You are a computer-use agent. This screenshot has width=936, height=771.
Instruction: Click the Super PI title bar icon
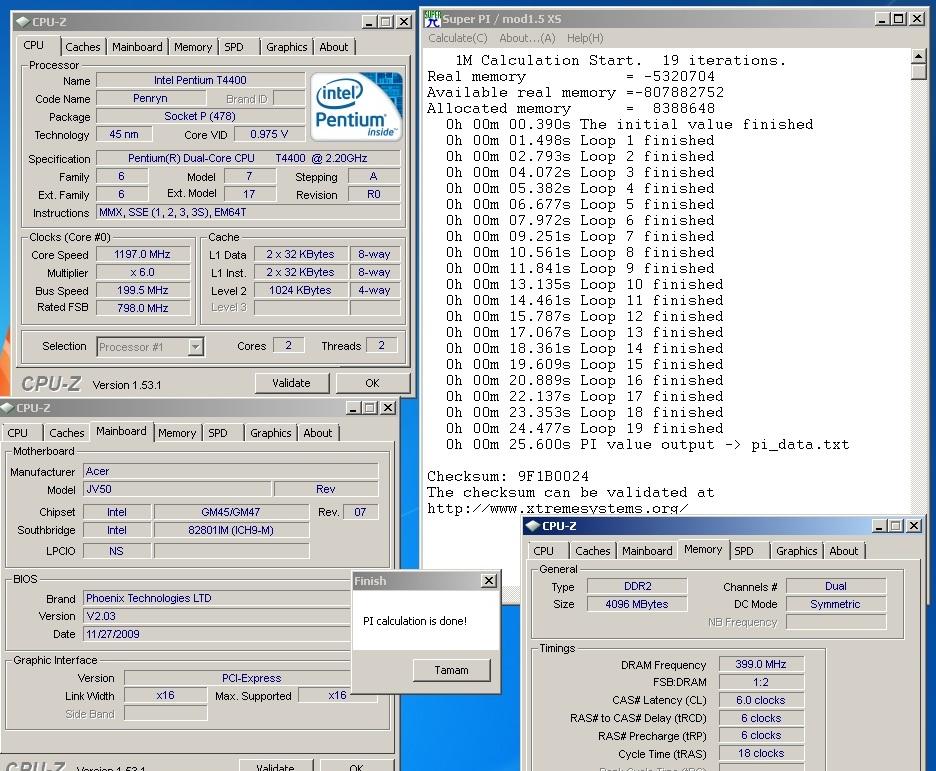(x=432, y=20)
